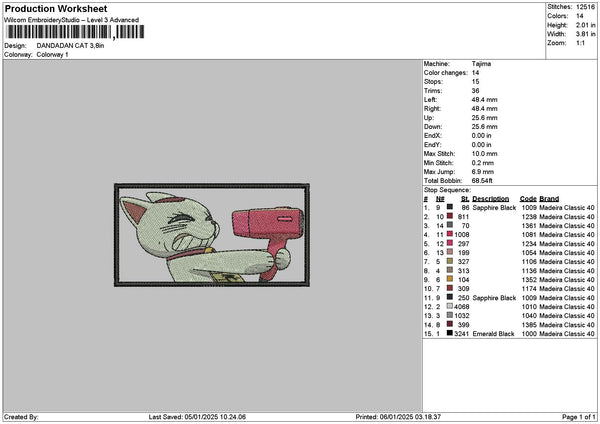
Task: Select the Width value 3.81 in
Action: pos(585,34)
